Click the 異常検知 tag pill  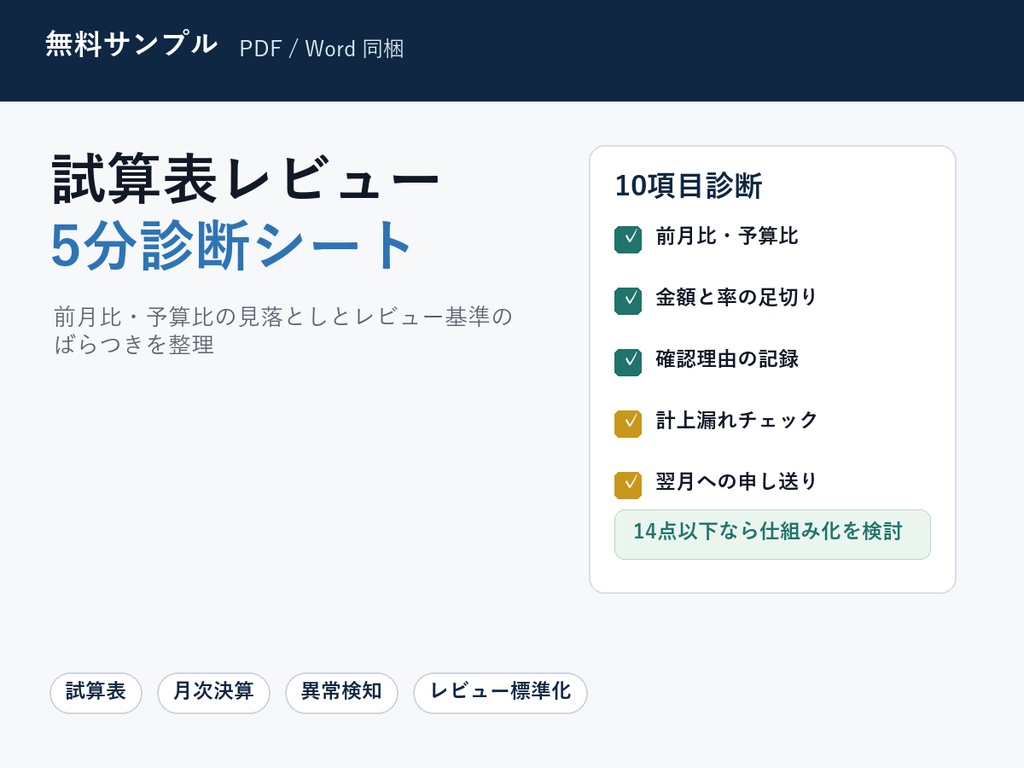[x=342, y=693]
